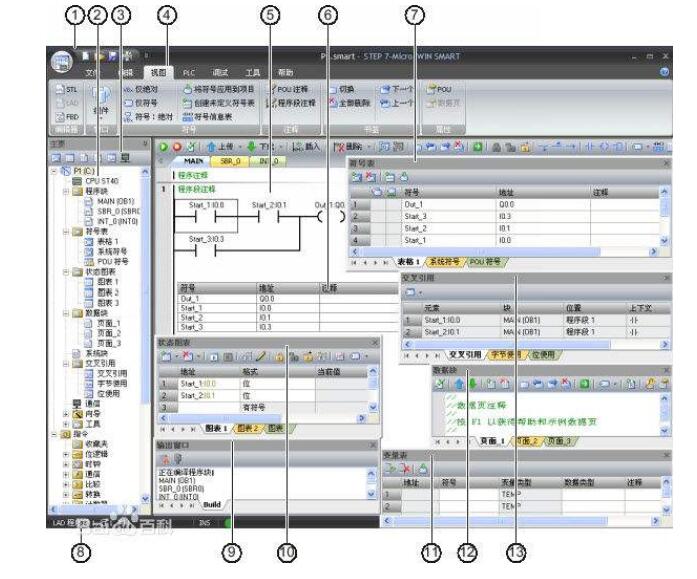This screenshot has width=697, height=579.
Task: Collapse the 状态图表 tree folder
Action: (66, 272)
